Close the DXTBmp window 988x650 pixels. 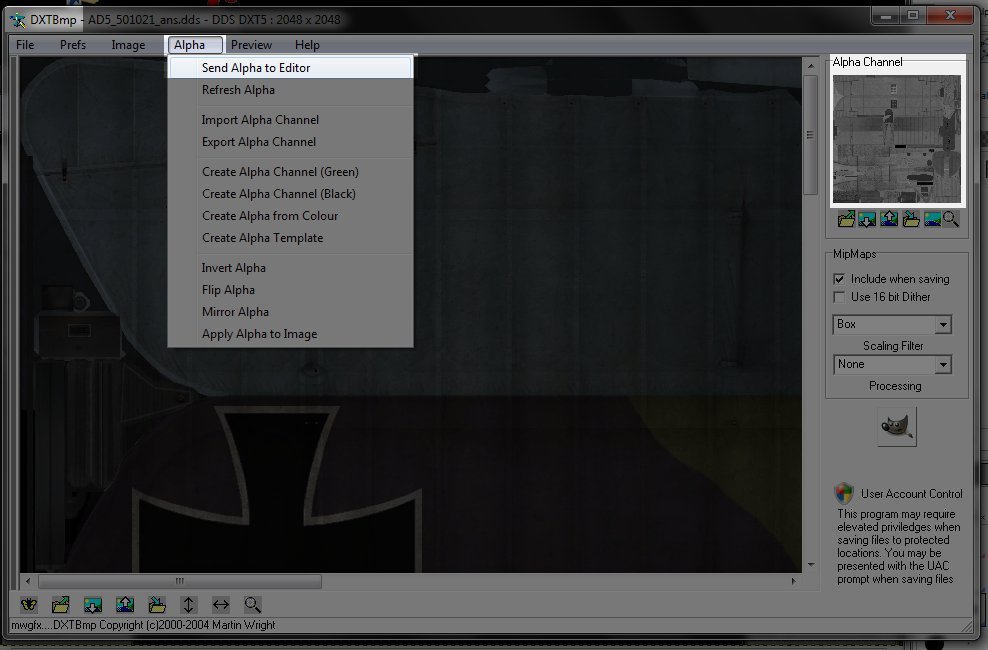coord(951,15)
